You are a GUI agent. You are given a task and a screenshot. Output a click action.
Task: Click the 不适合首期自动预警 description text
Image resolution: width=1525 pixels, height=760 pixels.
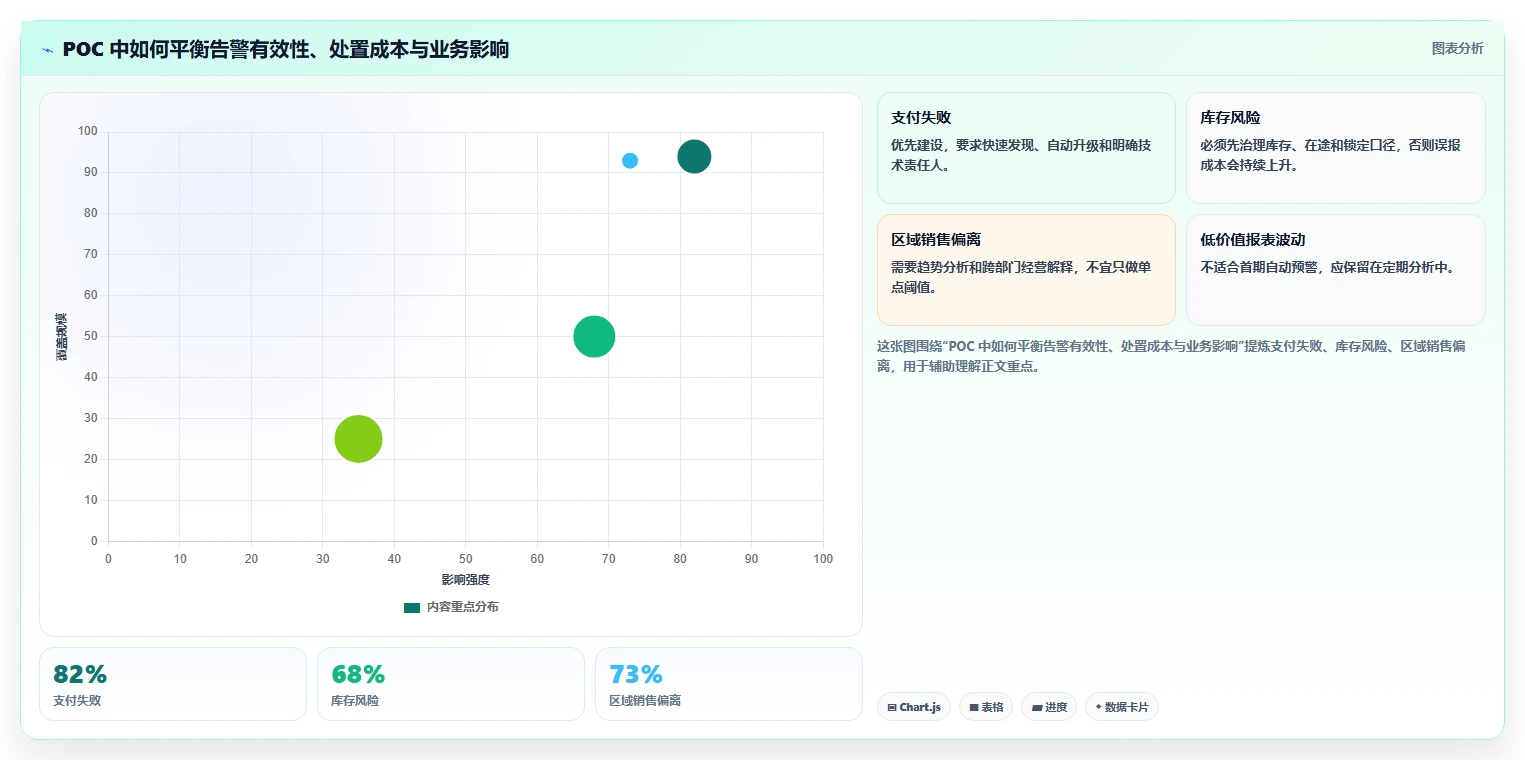point(1327,267)
